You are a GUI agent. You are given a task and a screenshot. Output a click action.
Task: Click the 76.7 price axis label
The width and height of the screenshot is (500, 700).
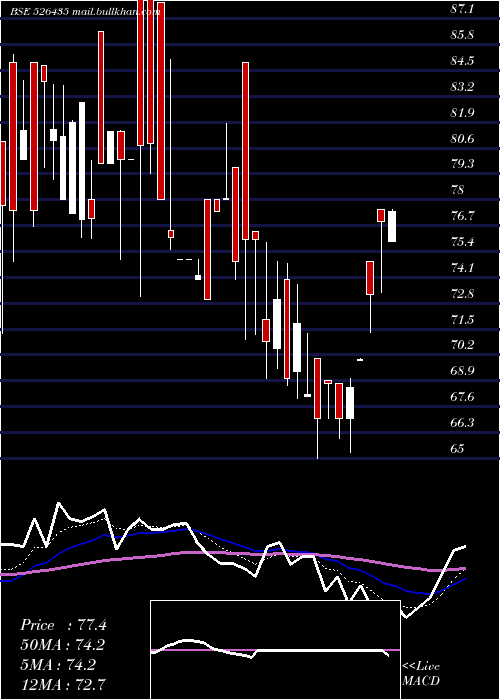point(462,216)
